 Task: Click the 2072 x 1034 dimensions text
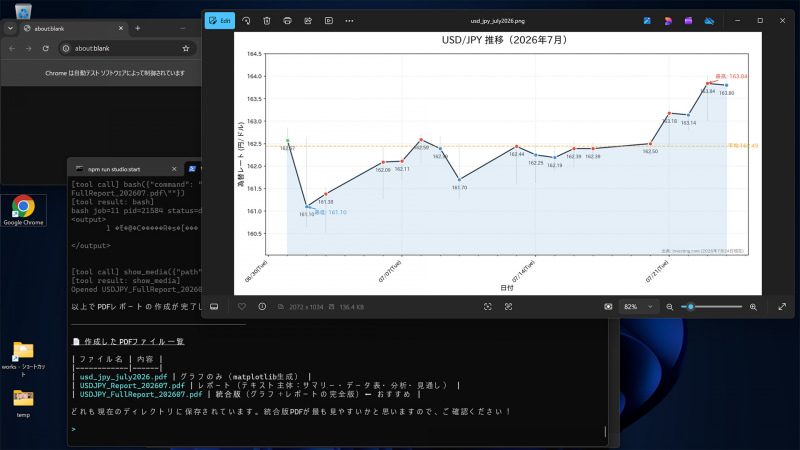point(306,307)
